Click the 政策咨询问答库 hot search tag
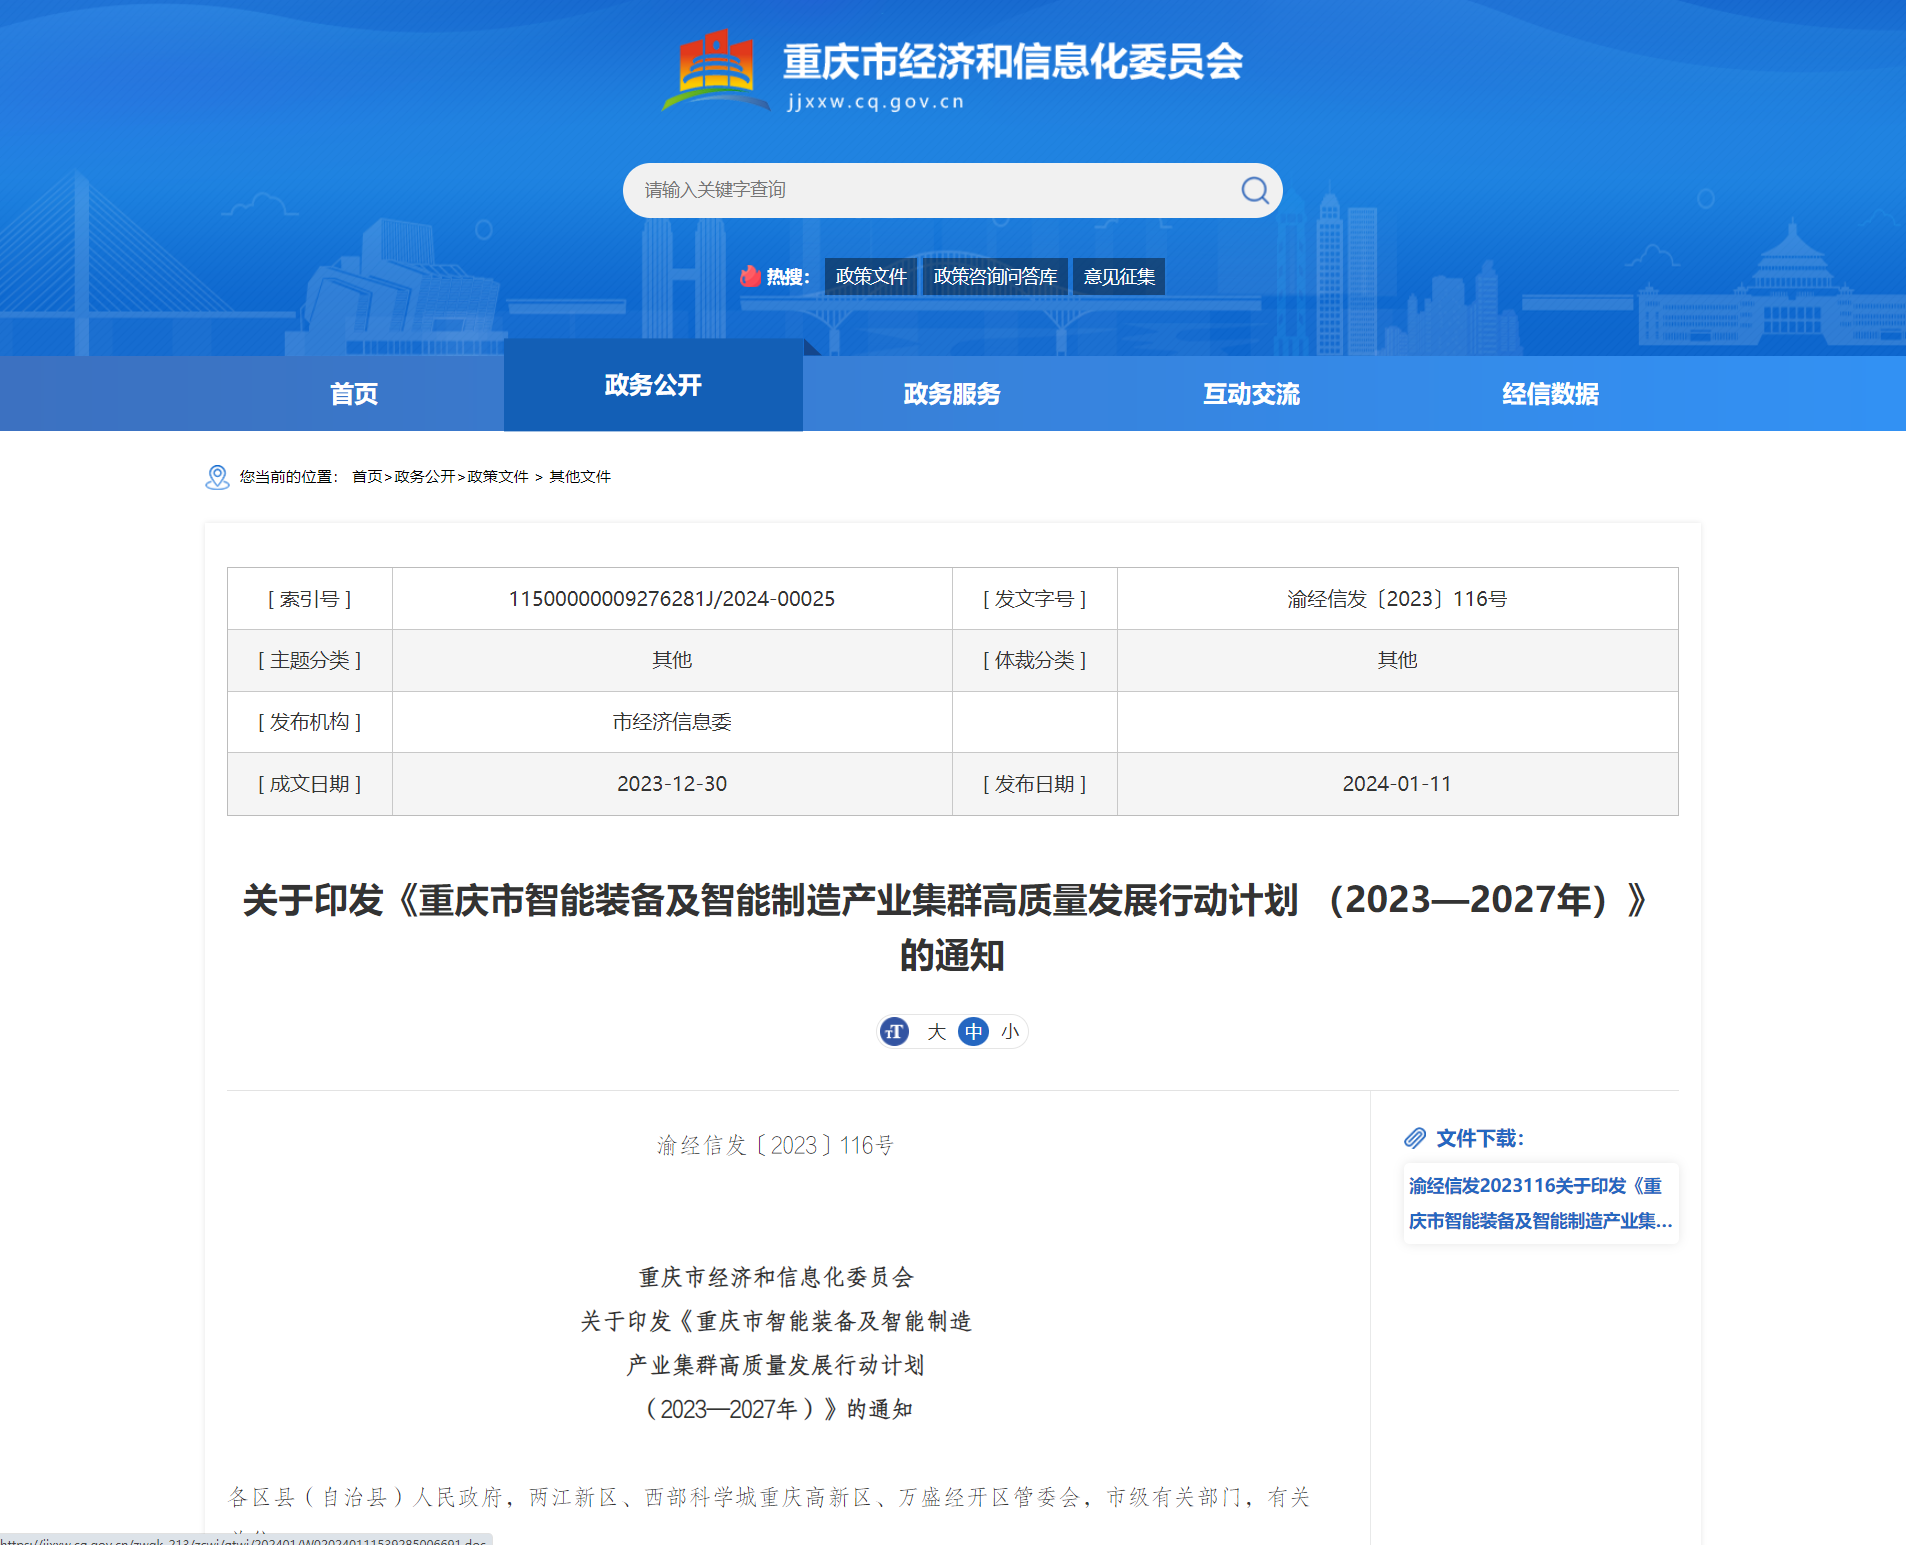This screenshot has height=1545, width=1906. (x=995, y=276)
